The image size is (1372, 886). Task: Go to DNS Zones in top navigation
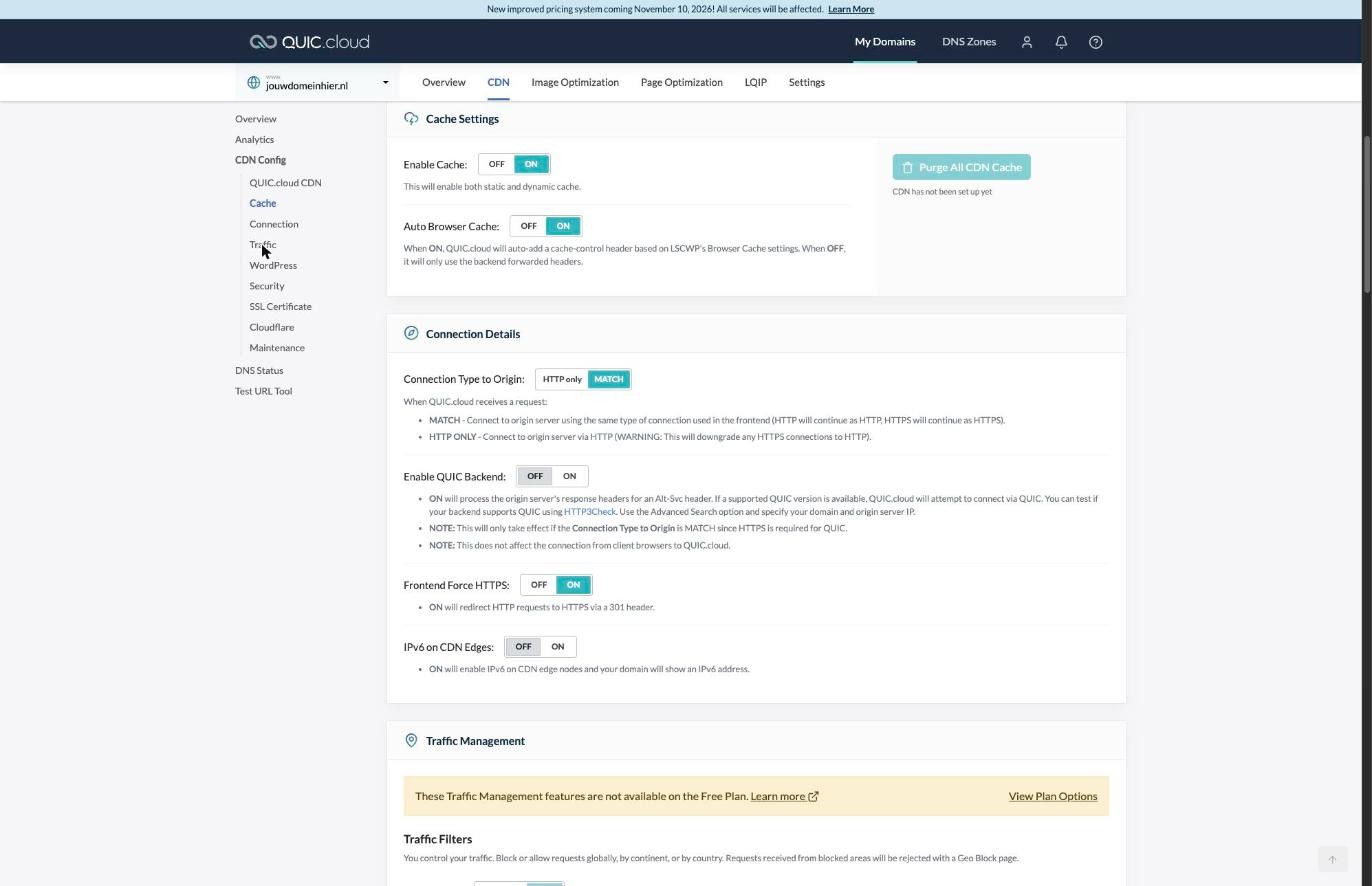pos(968,42)
